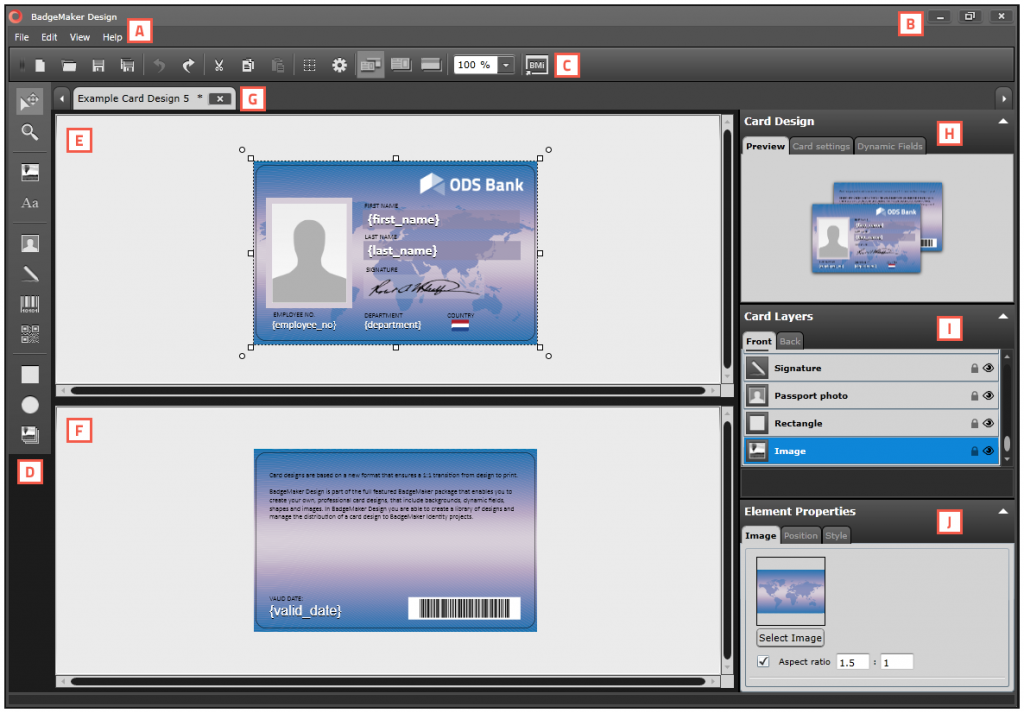
Task: Click the card design preview thumbnail
Action: coord(878,228)
